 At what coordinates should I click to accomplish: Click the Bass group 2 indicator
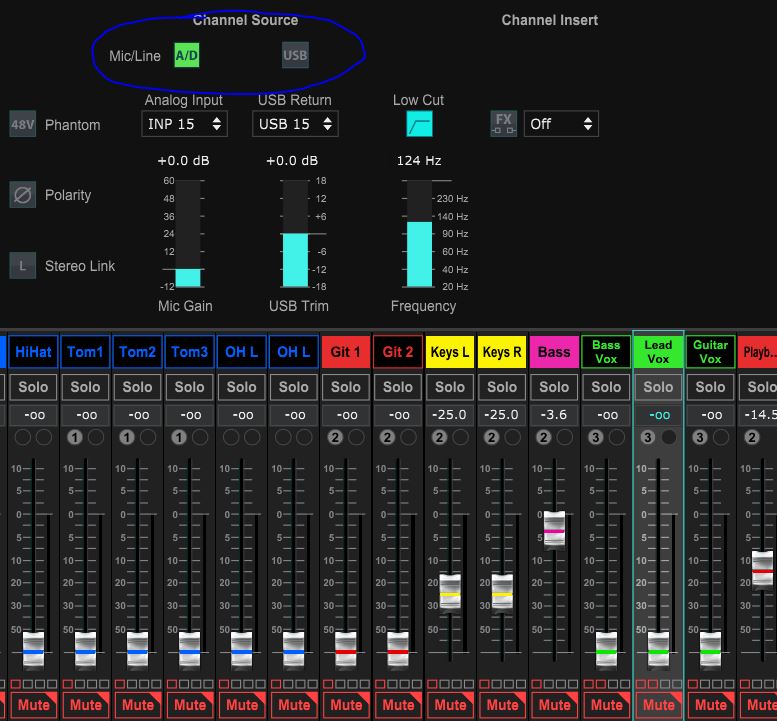(544, 437)
